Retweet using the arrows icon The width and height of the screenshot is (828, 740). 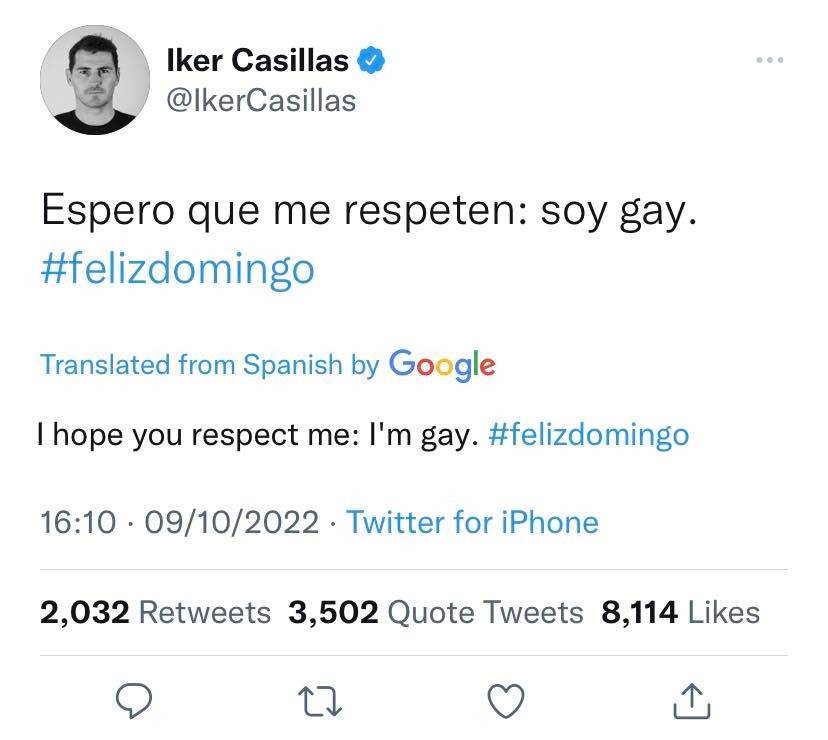point(322,703)
